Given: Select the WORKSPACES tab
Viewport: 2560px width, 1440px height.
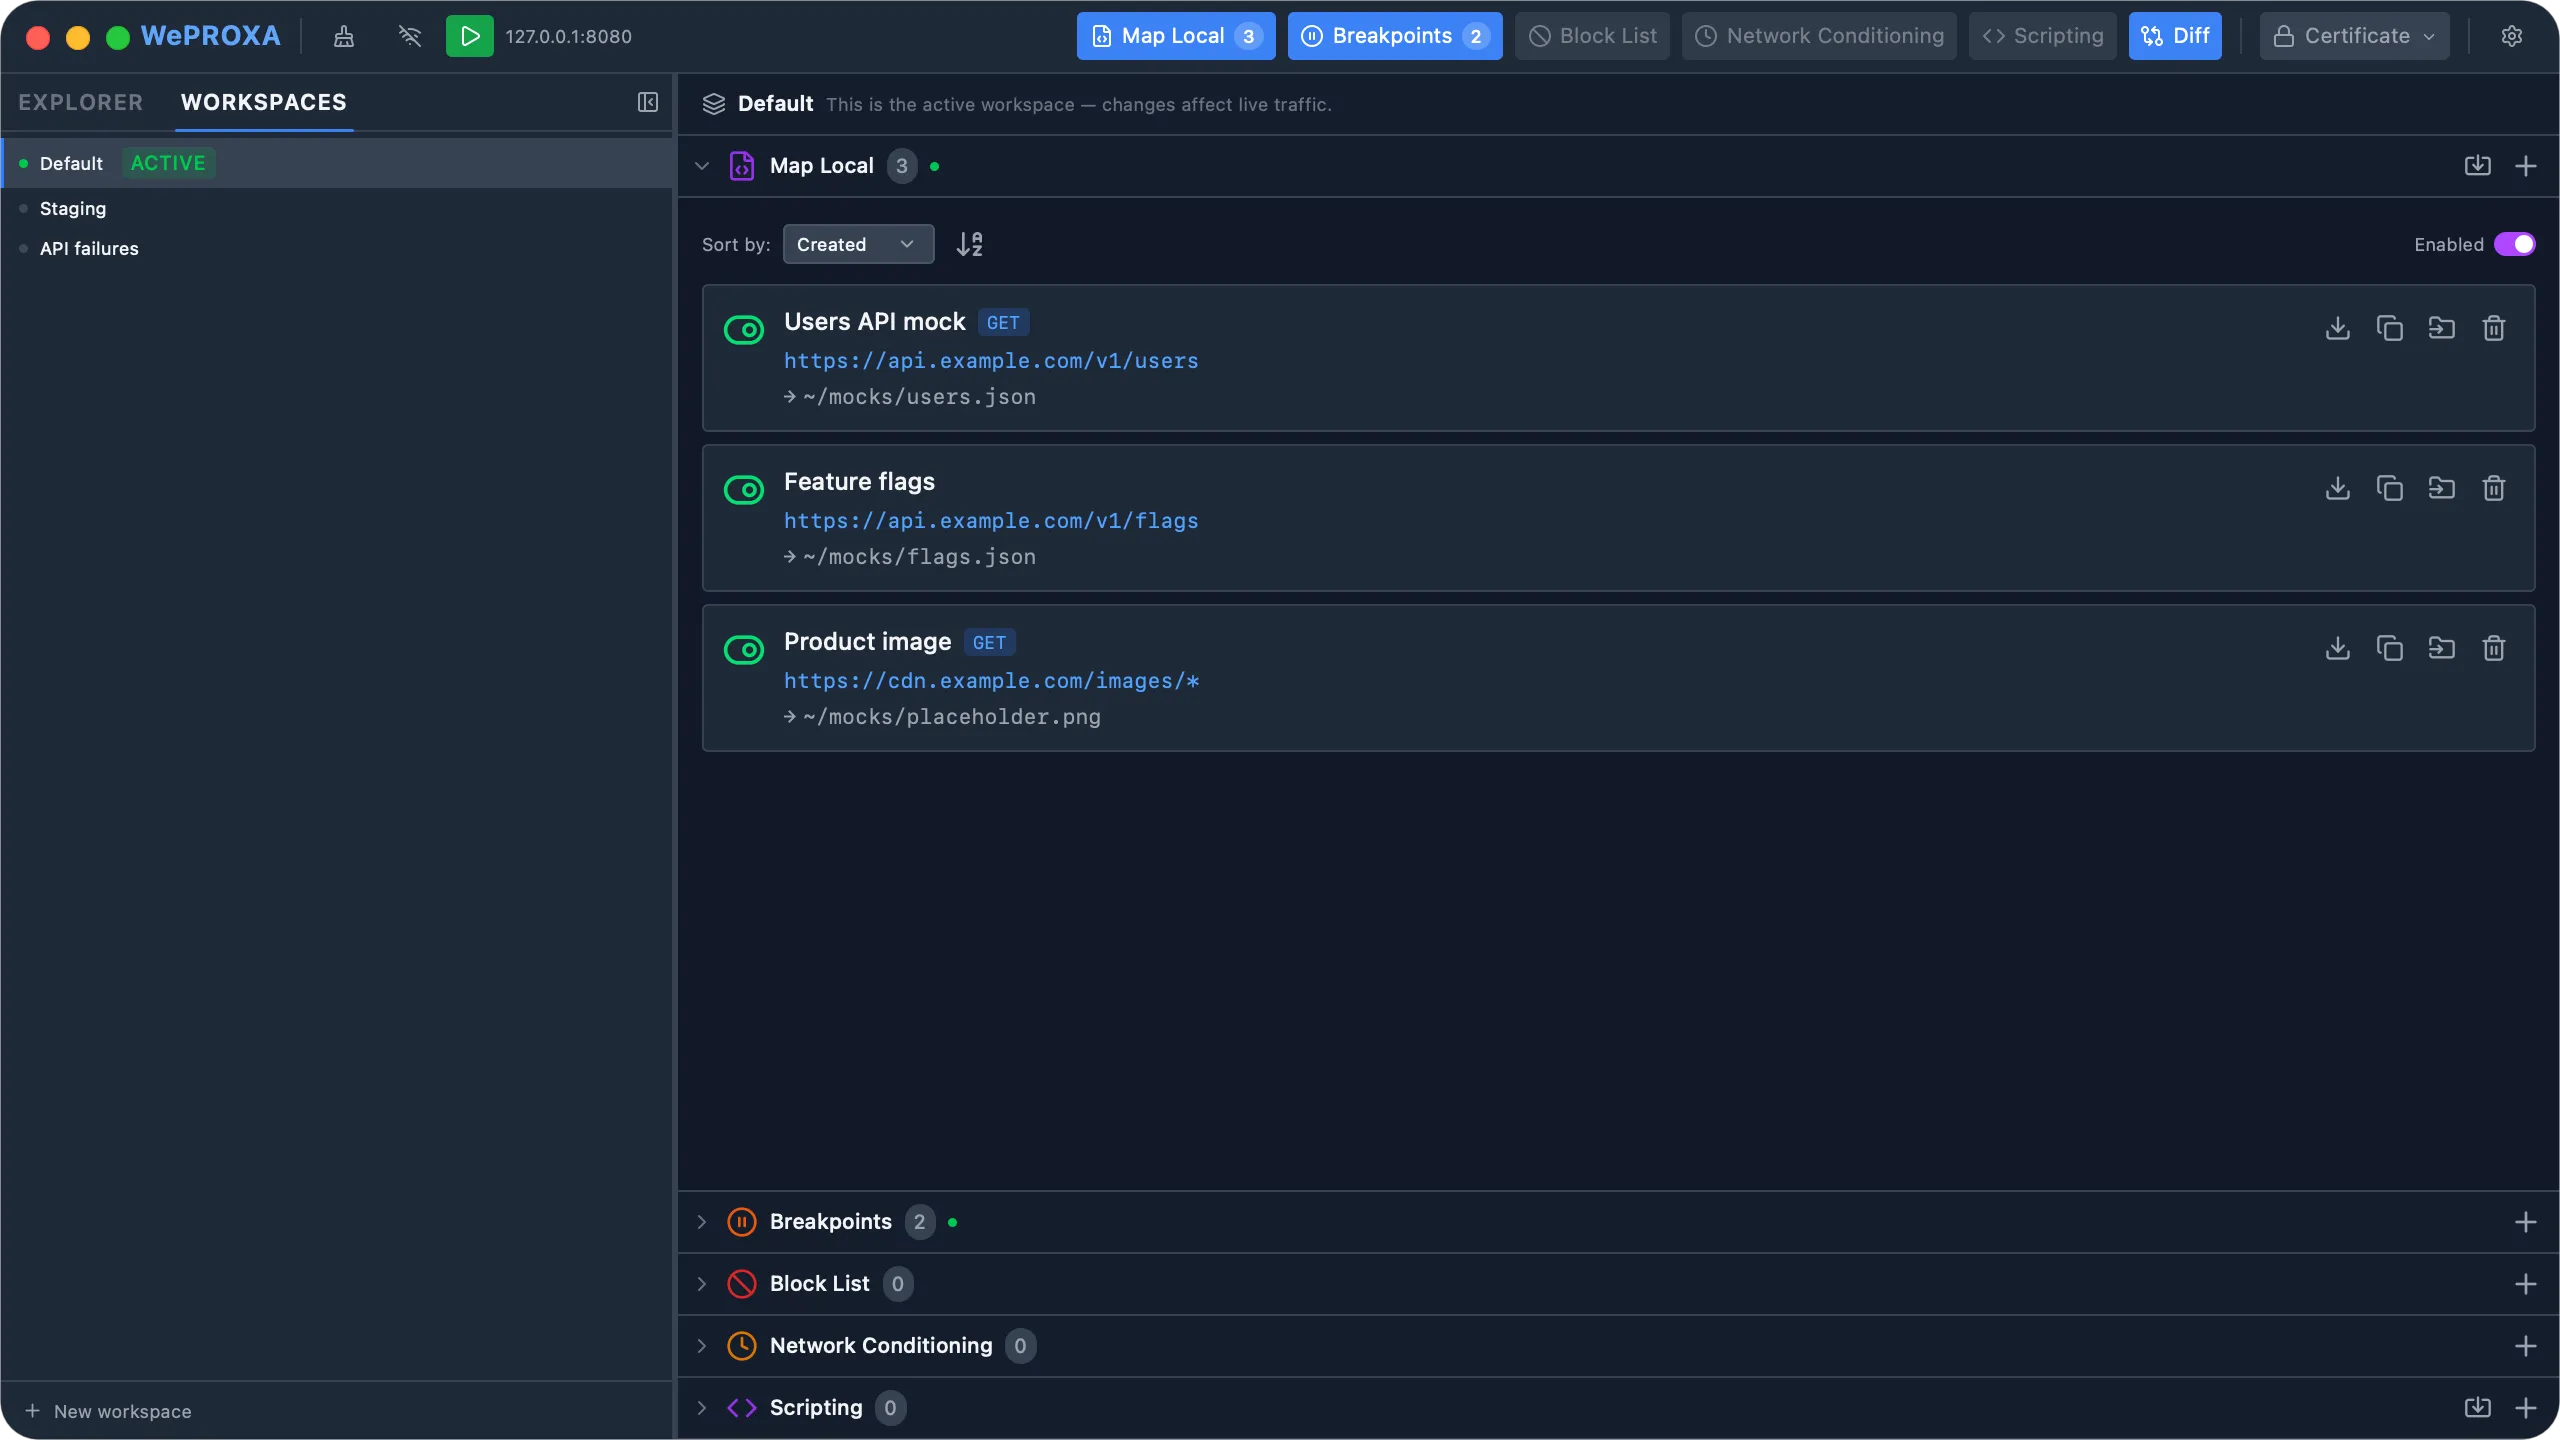Looking at the screenshot, I should (264, 102).
